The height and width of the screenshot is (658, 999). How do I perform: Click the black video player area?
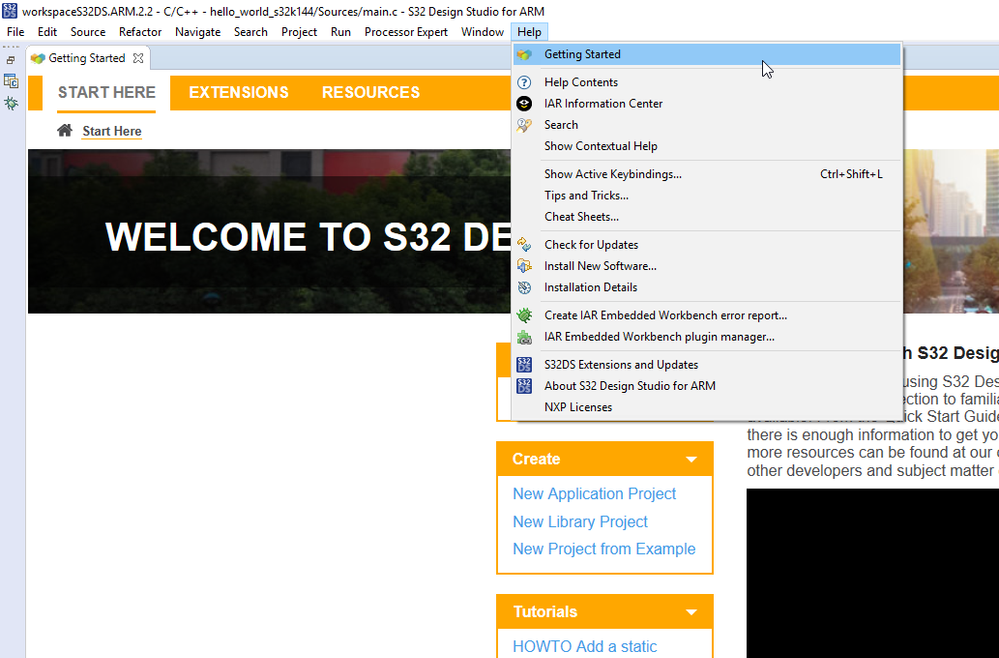click(x=873, y=573)
